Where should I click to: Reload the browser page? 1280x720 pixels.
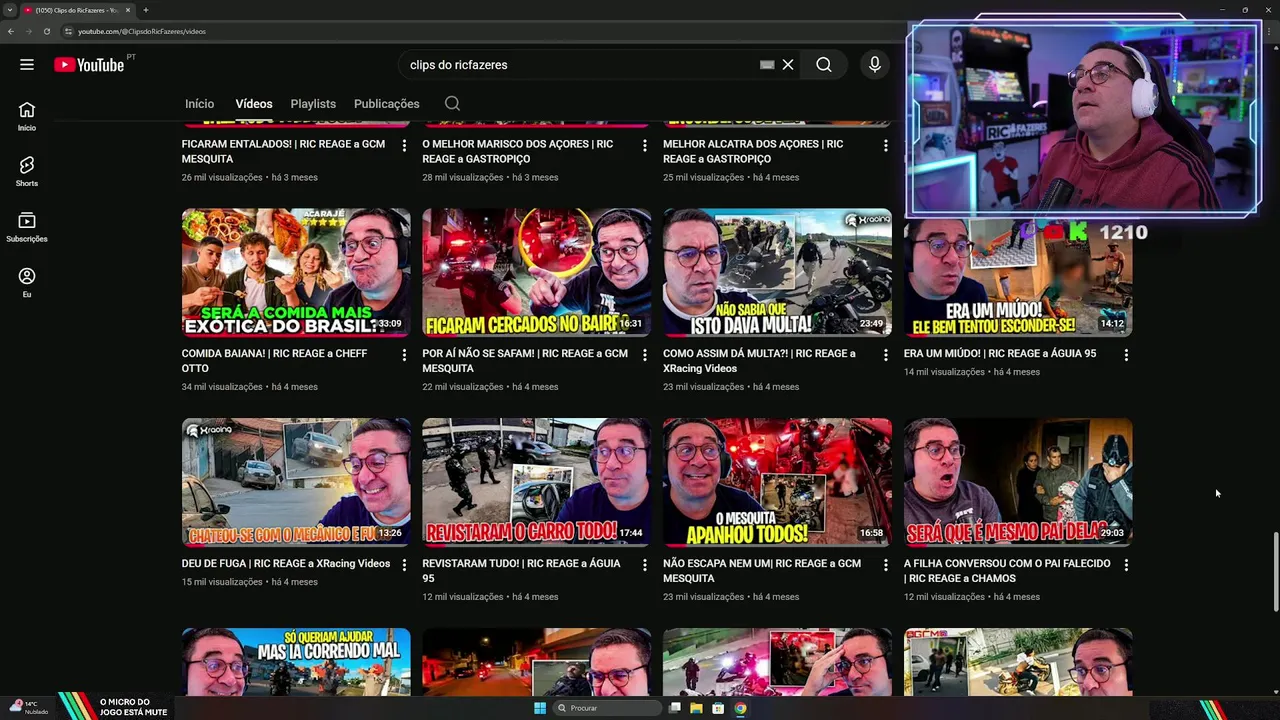click(46, 31)
